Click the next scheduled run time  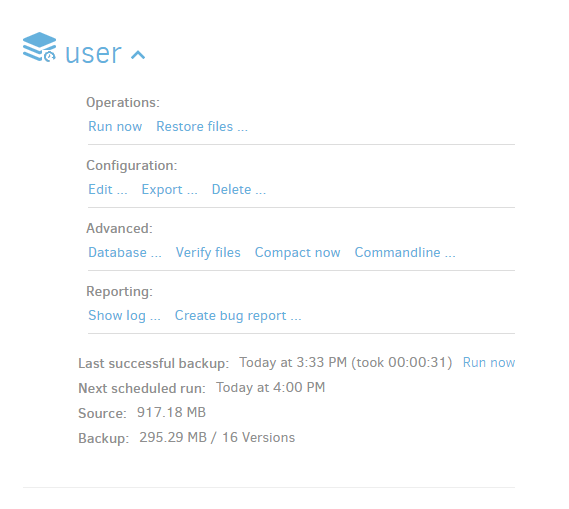tap(270, 387)
